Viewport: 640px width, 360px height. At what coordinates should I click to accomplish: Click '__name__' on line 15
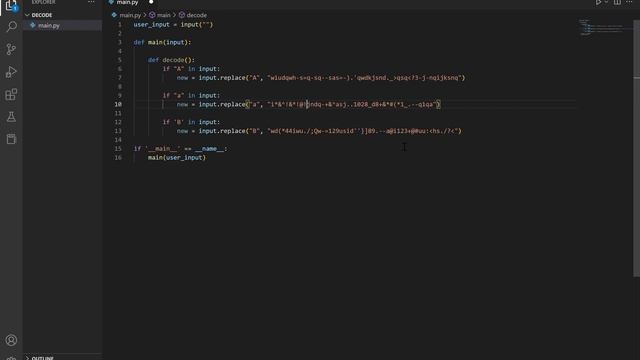tap(209, 149)
